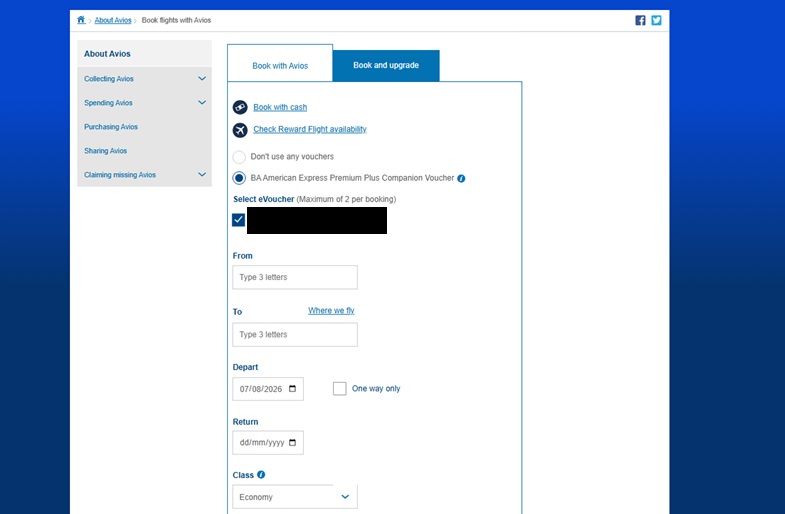Click Collecting Avios sidebar label
Image resolution: width=785 pixels, height=514 pixels.
[109, 79]
